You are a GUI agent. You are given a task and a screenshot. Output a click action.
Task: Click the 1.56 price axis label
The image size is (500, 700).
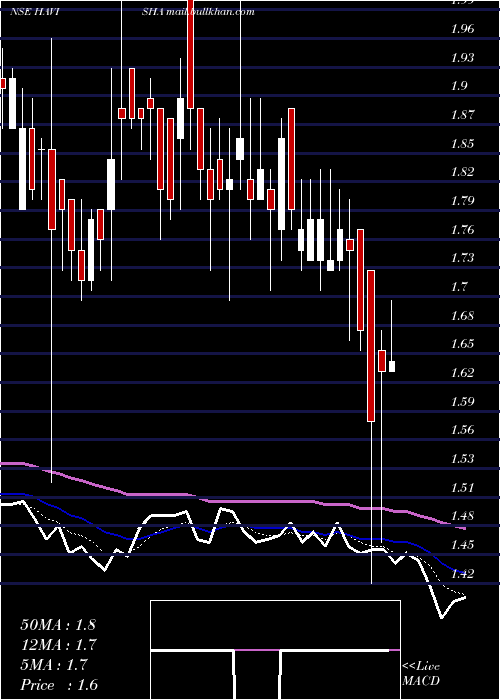click(x=465, y=430)
